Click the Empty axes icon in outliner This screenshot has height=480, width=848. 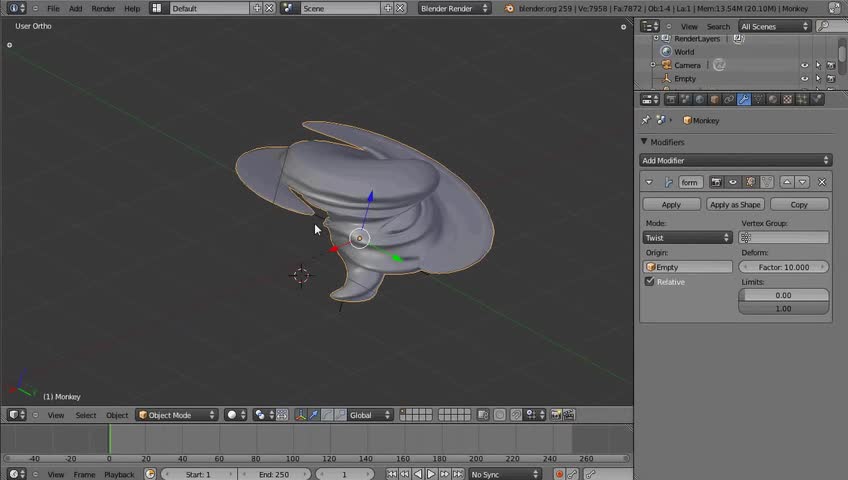(666, 78)
